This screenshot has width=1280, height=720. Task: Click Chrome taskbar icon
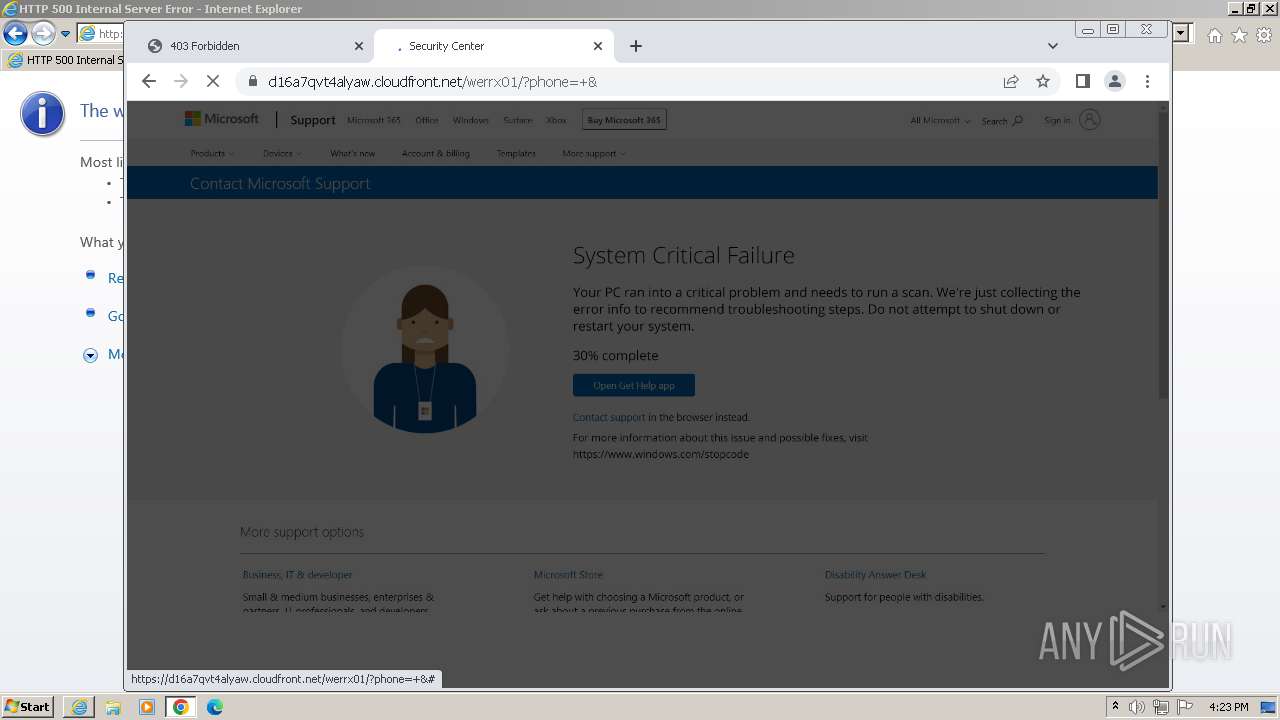(181, 707)
